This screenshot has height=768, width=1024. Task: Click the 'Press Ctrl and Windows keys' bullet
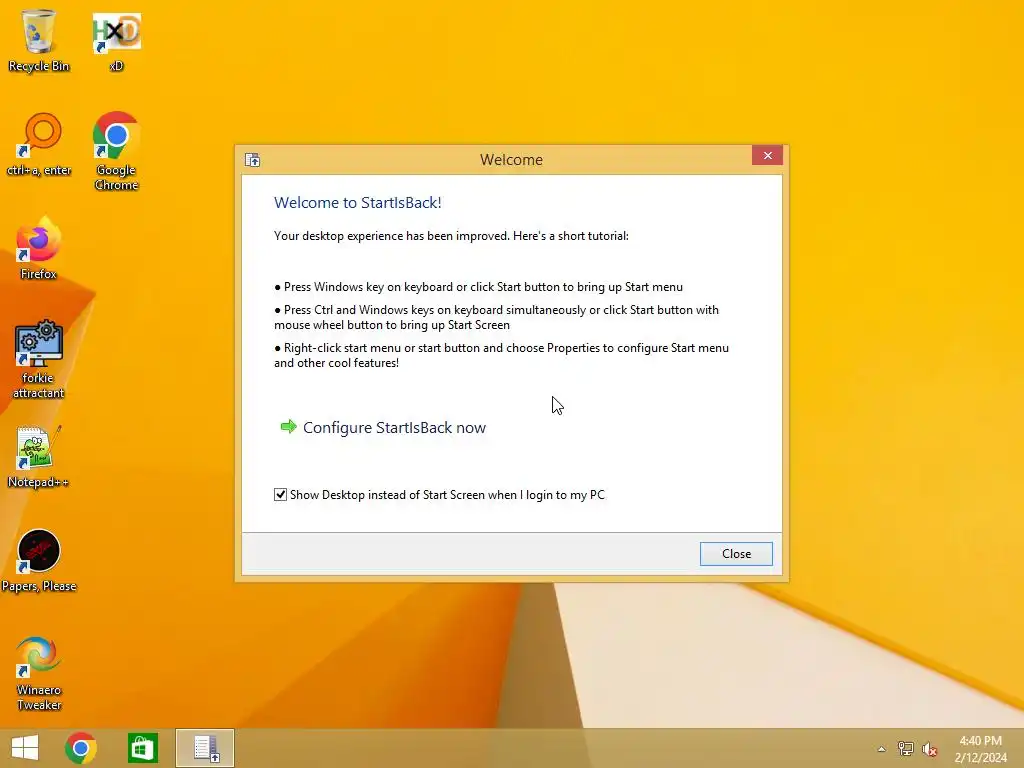click(x=496, y=317)
